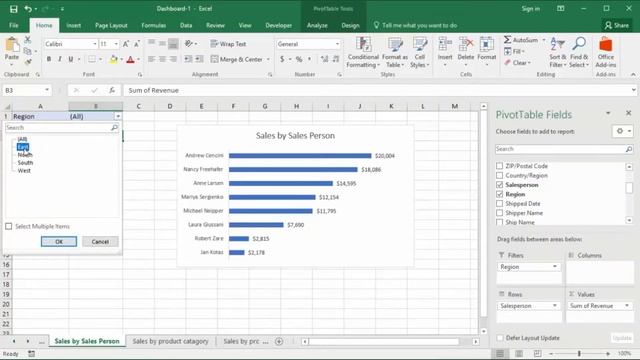
Task: Check Shipped Date field
Action: [x=500, y=203]
